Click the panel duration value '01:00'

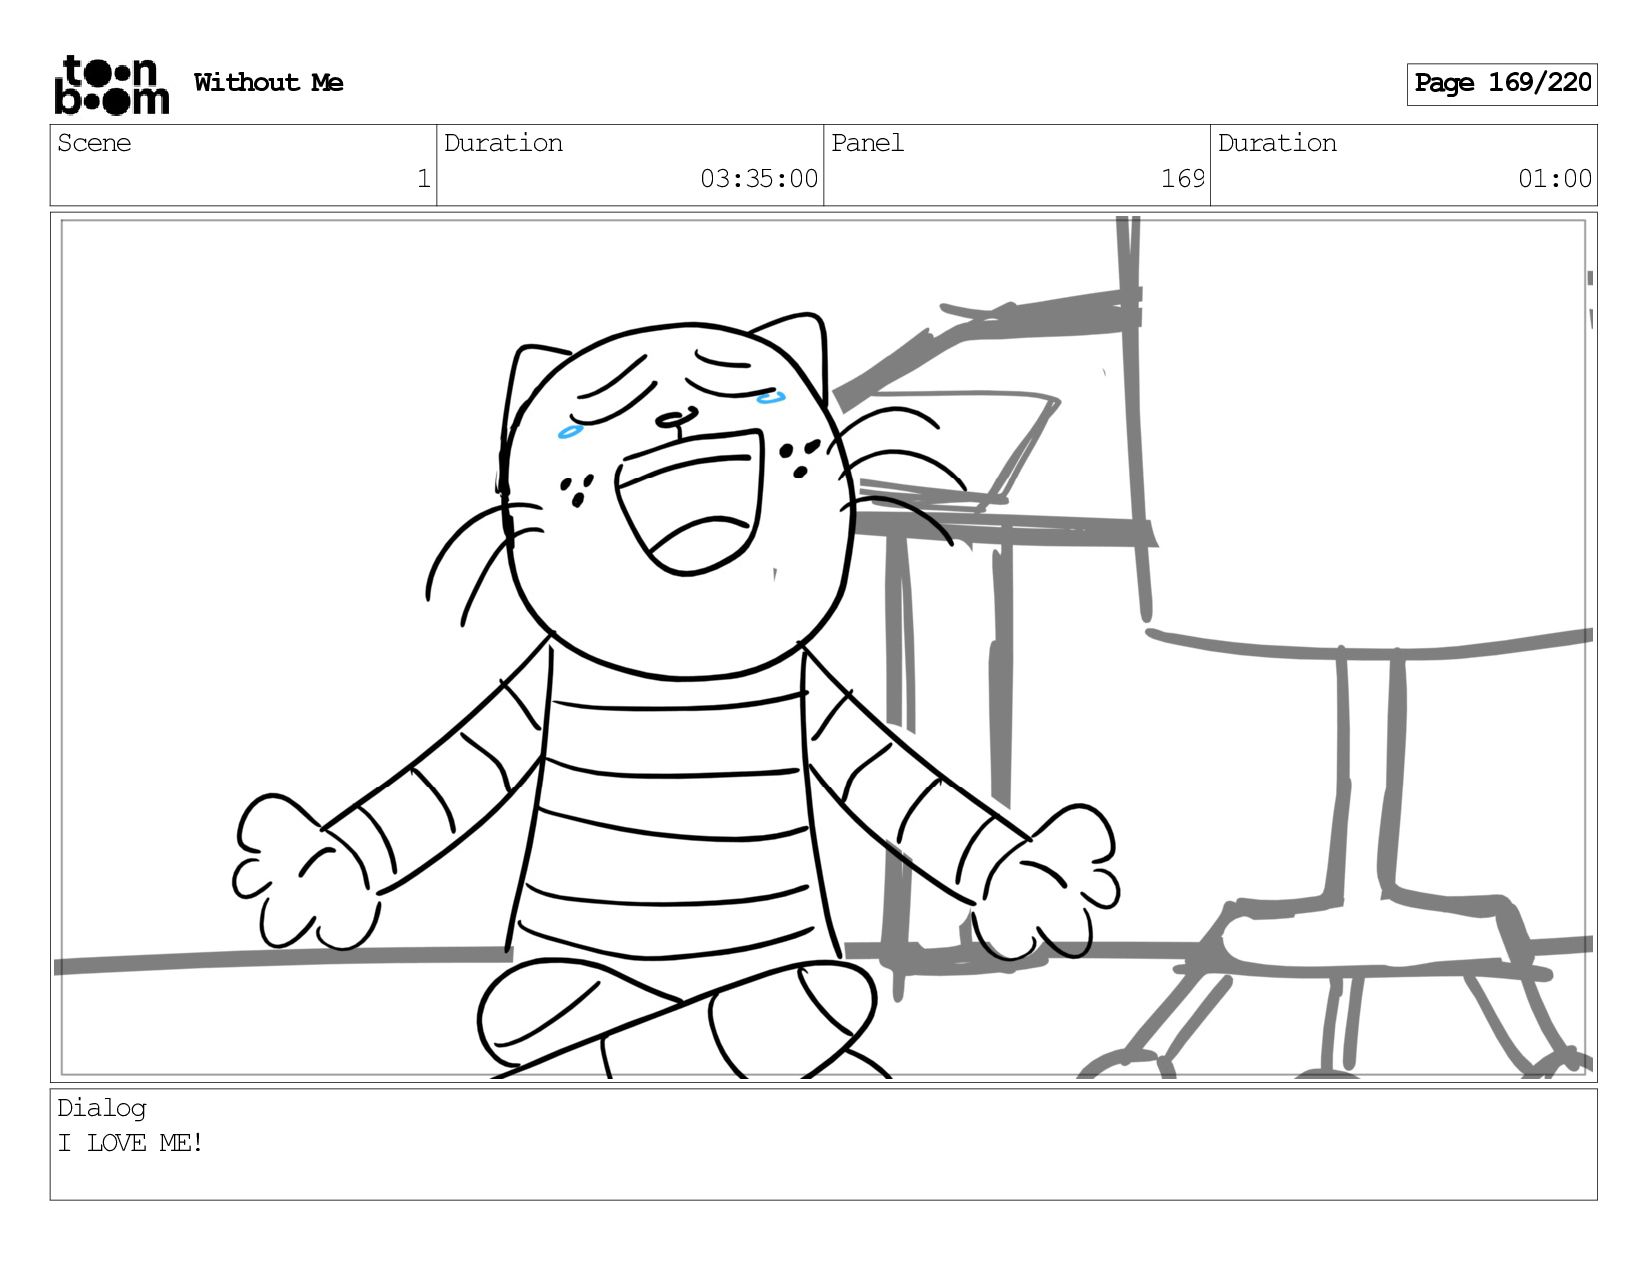click(1554, 179)
